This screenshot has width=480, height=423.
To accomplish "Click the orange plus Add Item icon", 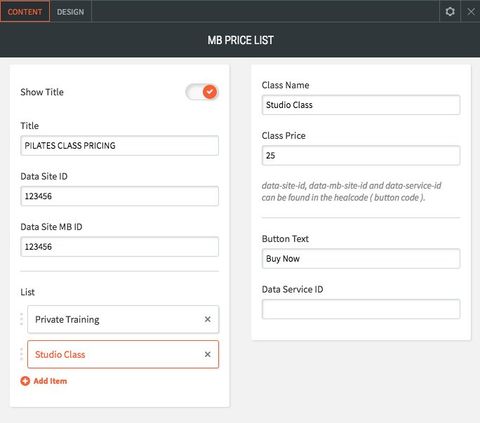I will [x=25, y=381].
